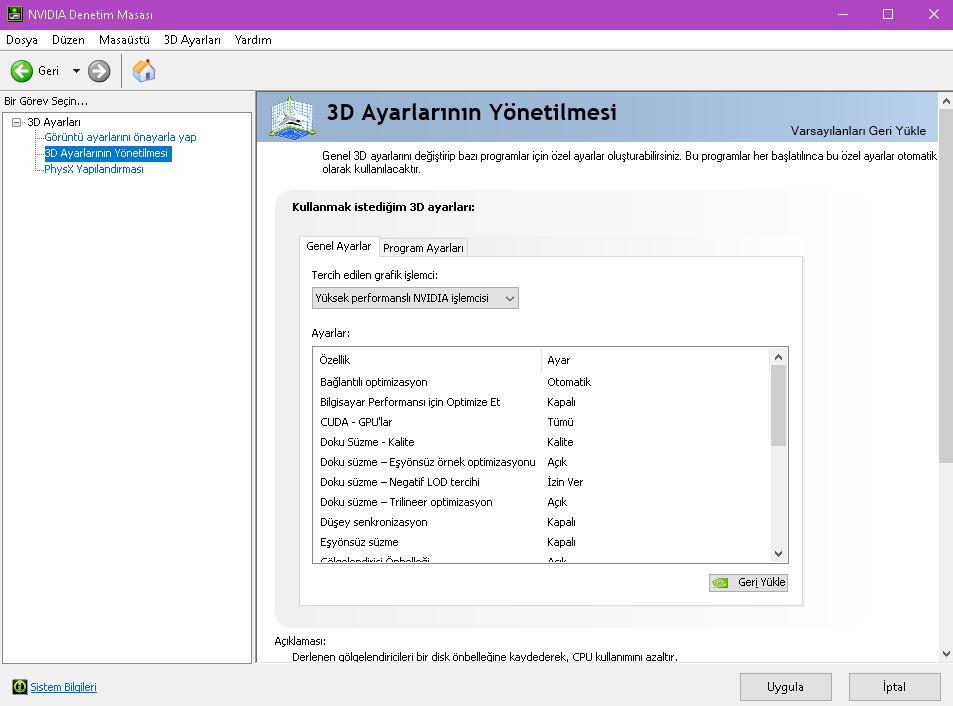The height and width of the screenshot is (706, 953).
Task: Collapse the 3D Ayarları tree node
Action: (x=16, y=122)
